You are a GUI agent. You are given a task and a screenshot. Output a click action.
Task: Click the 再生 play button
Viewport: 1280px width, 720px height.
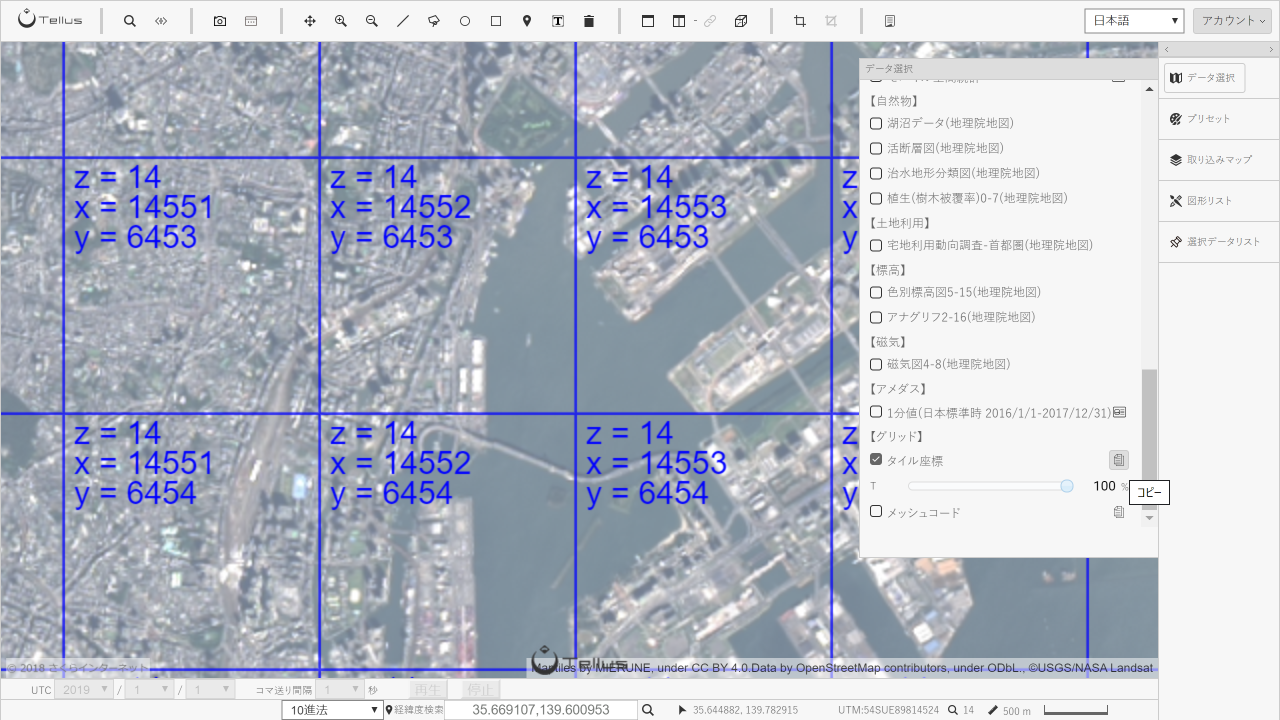coord(427,690)
